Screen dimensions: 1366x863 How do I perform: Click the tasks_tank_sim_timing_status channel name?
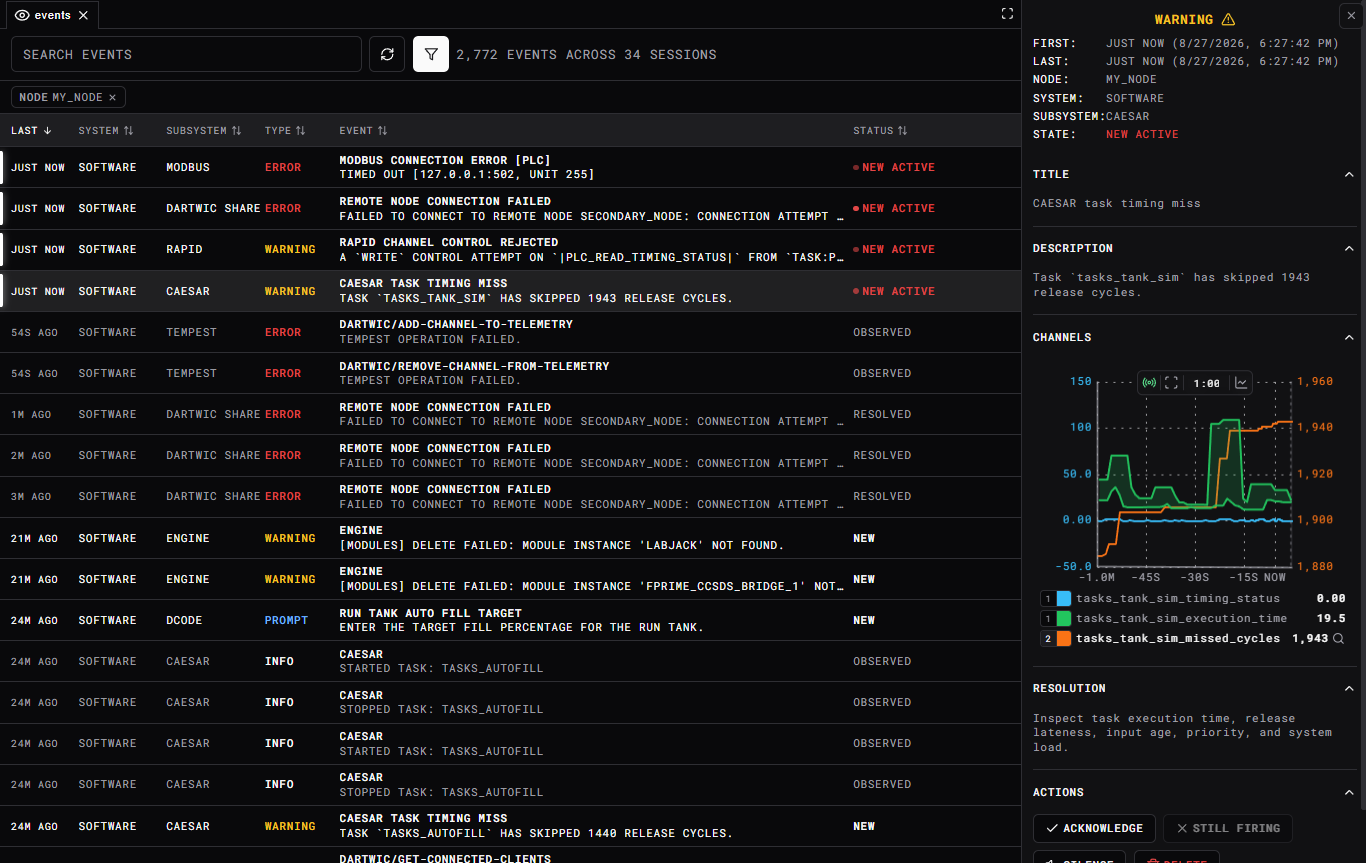click(1178, 598)
